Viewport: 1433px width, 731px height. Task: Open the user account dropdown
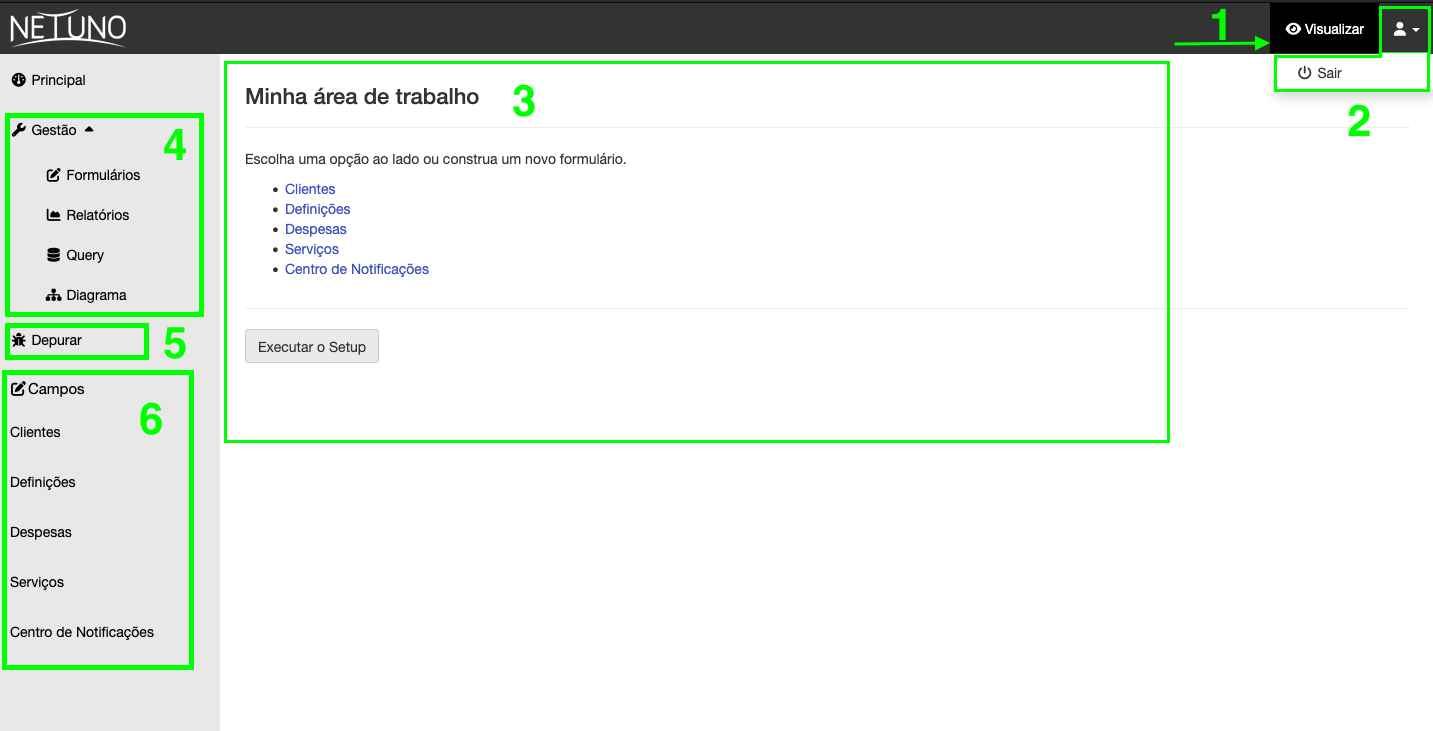coord(1406,29)
